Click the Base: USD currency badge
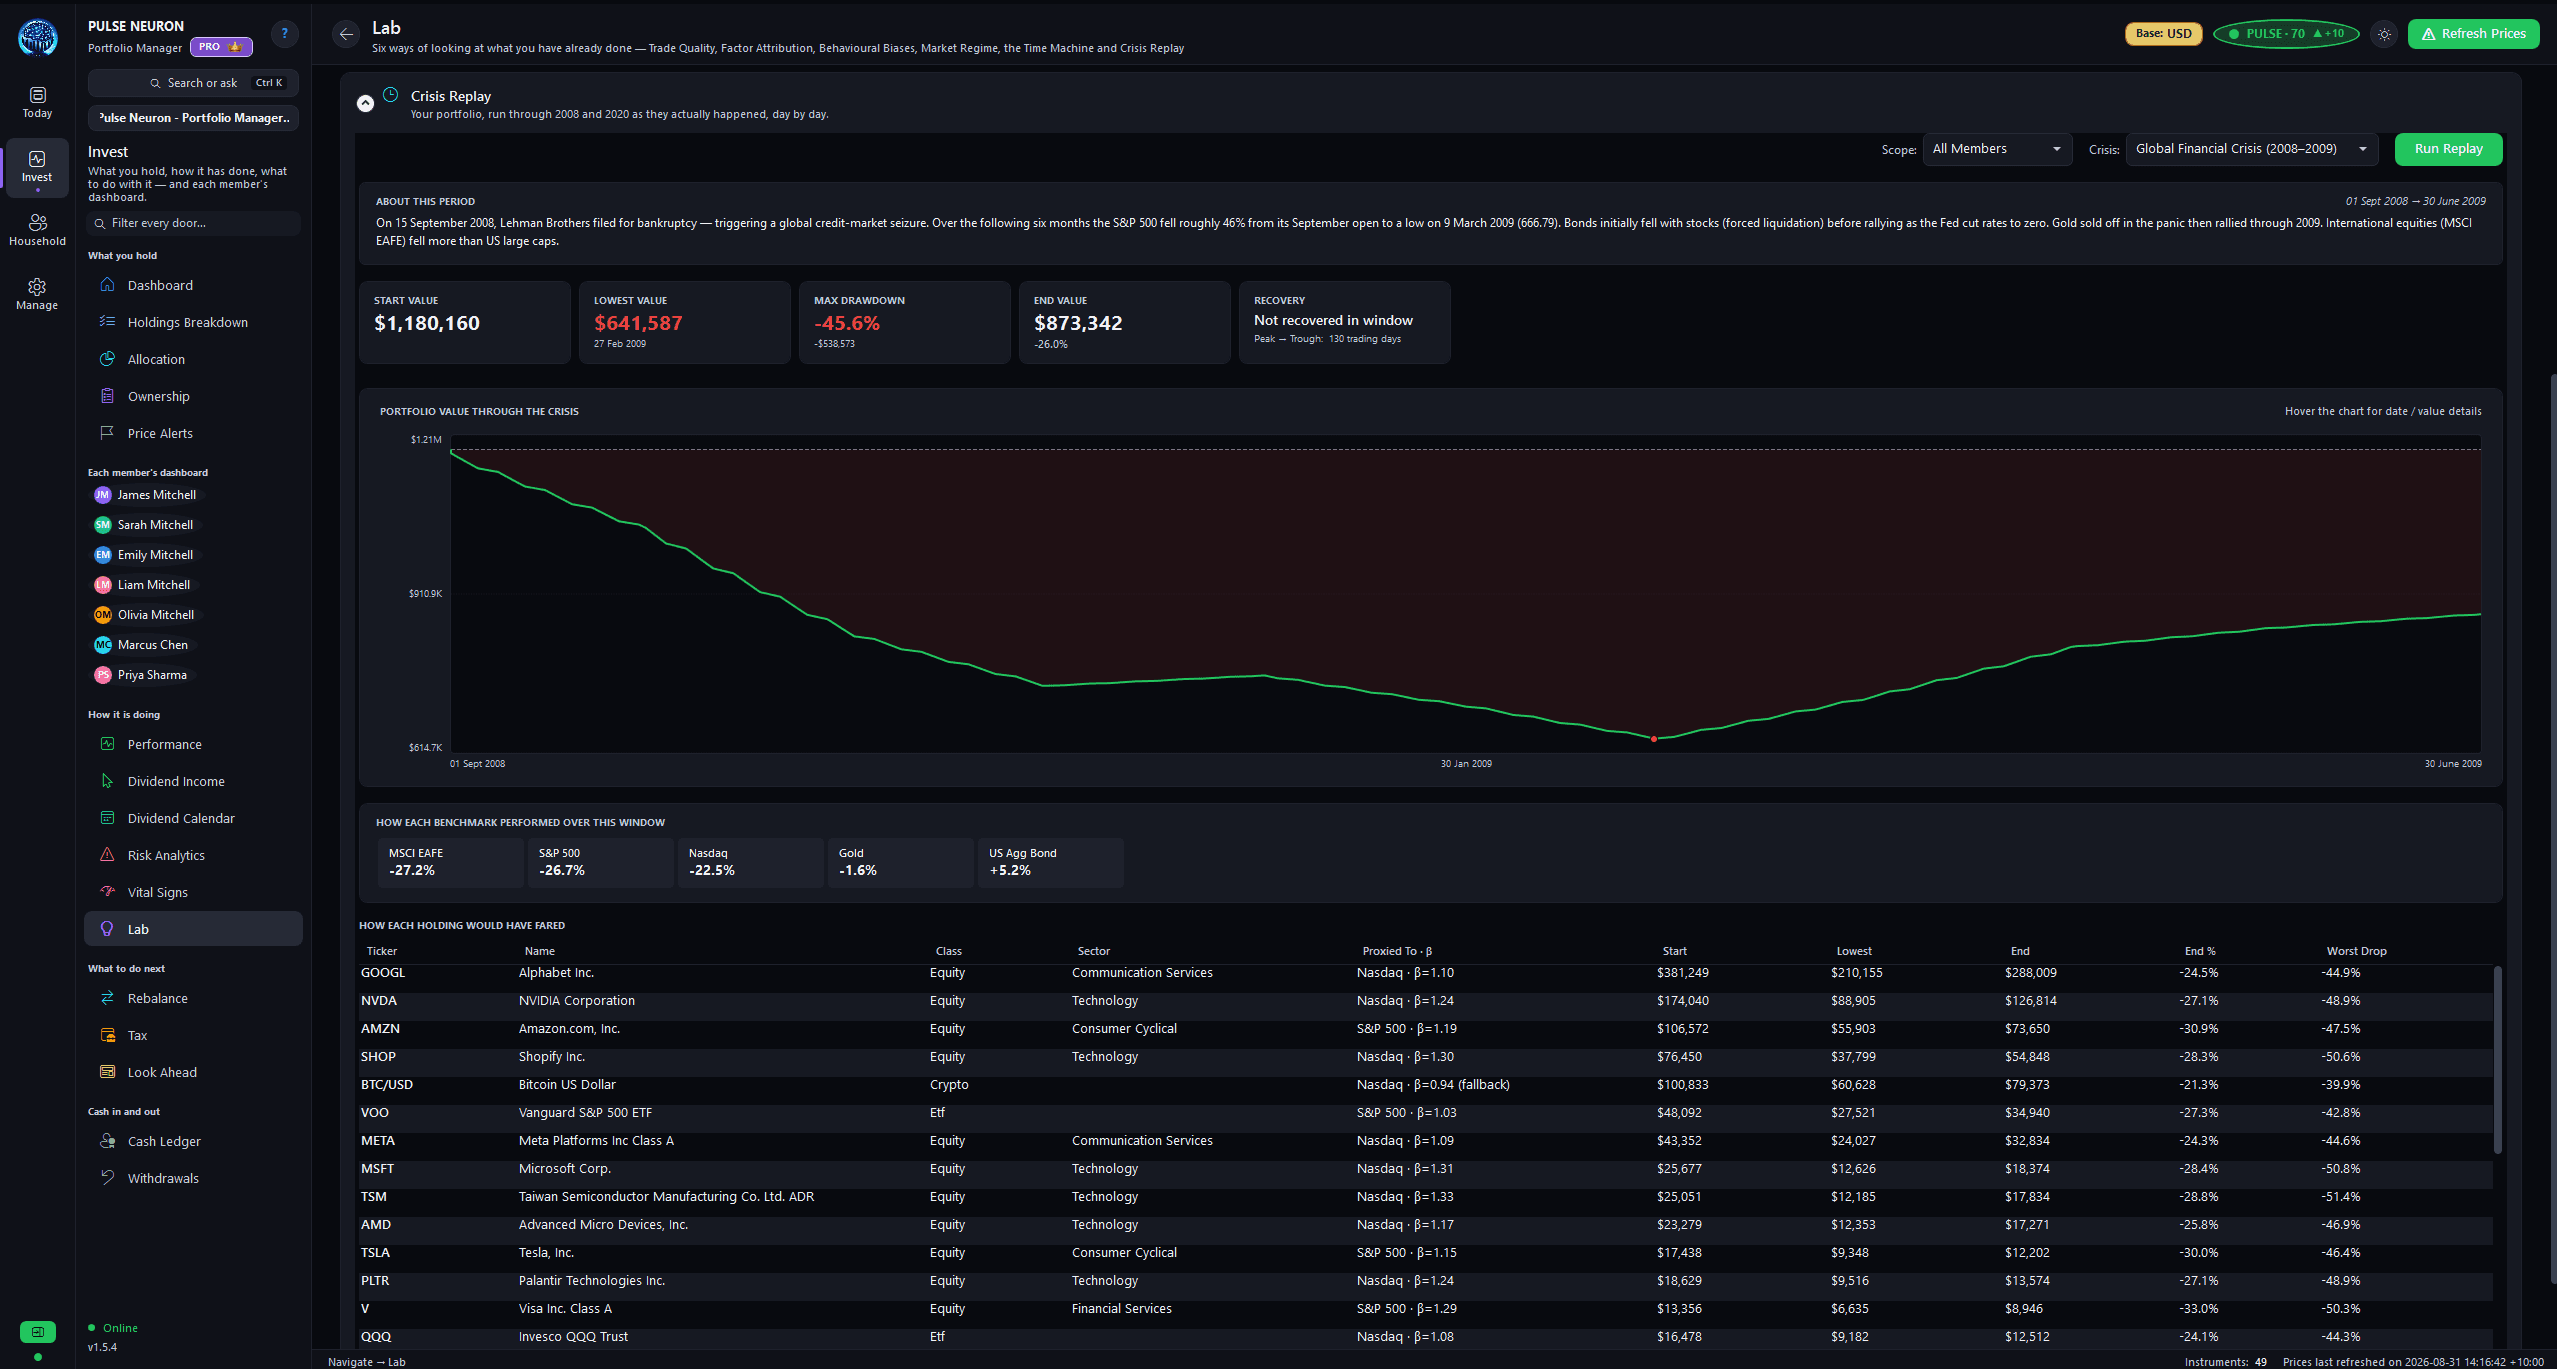Image resolution: width=2557 pixels, height=1369 pixels. coord(2163,34)
